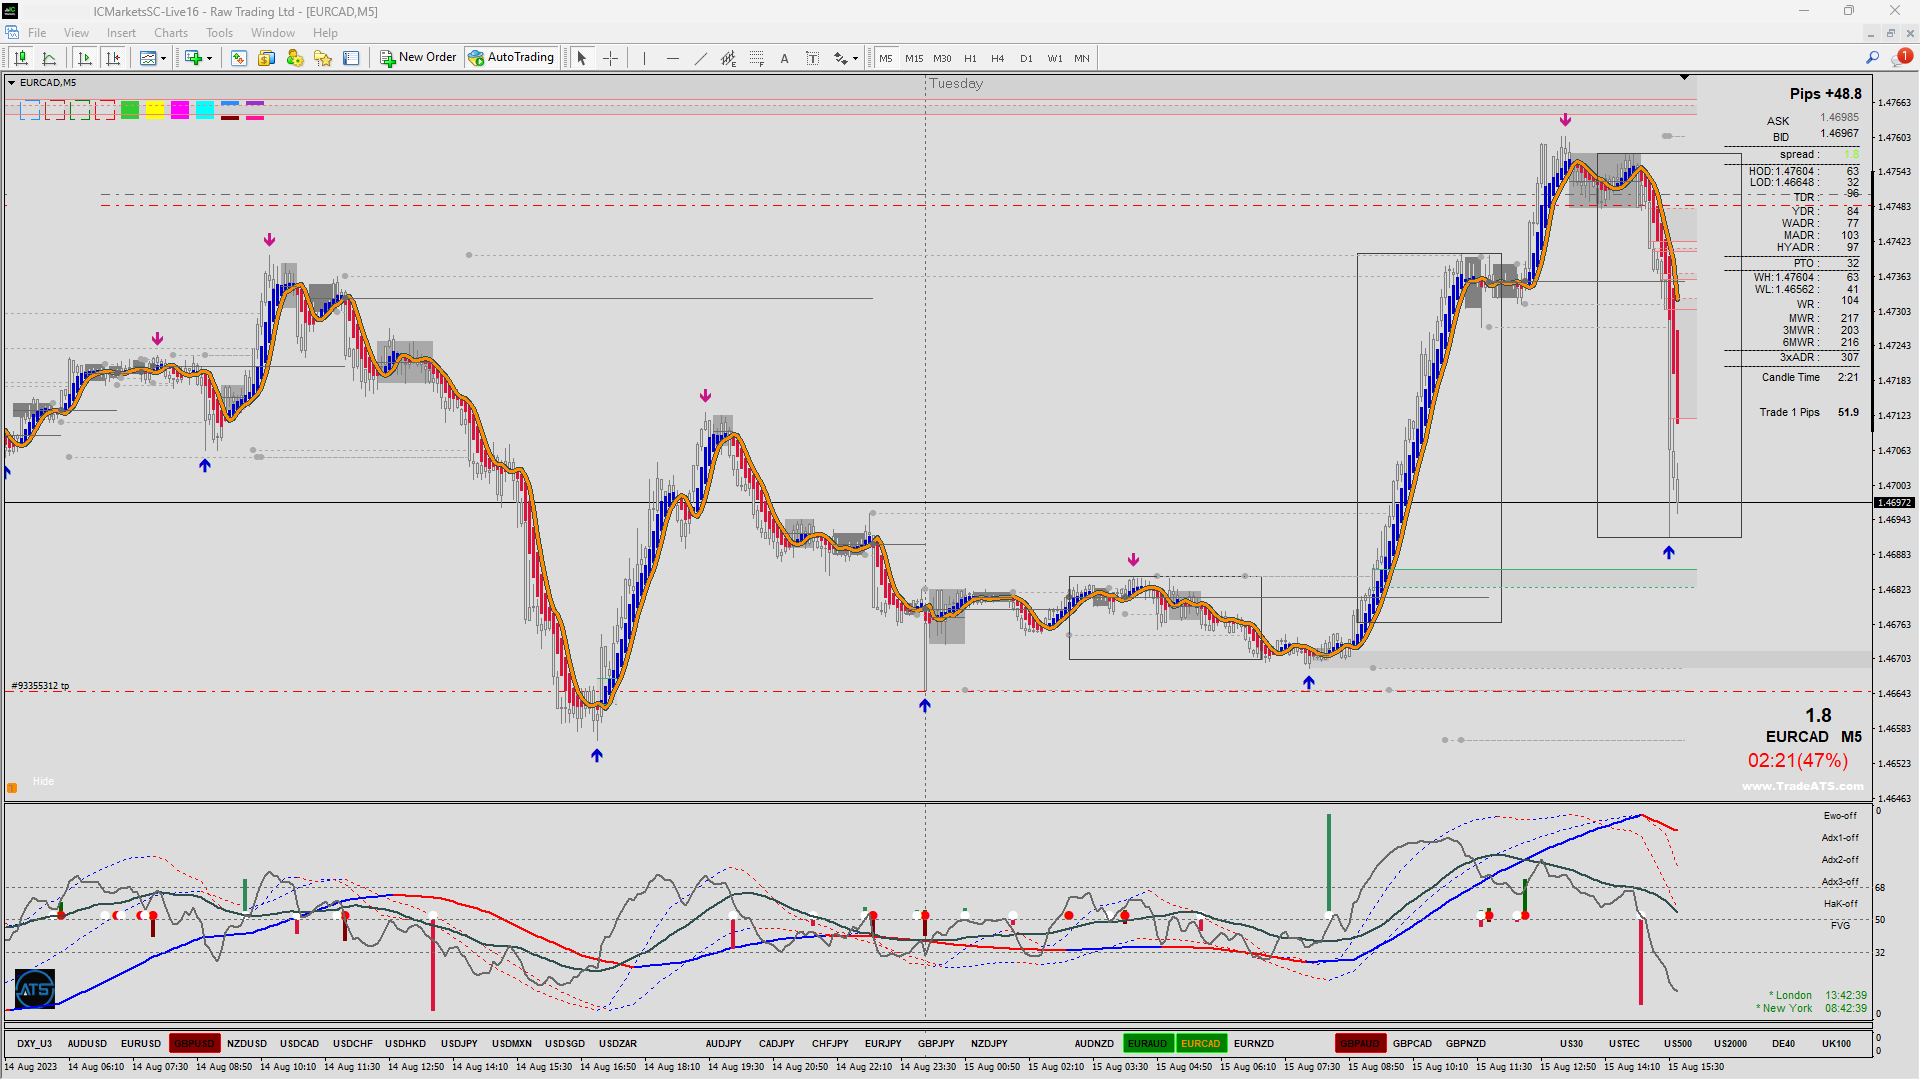
Task: Draw a trendline with the toolbar tool
Action: pos(700,58)
